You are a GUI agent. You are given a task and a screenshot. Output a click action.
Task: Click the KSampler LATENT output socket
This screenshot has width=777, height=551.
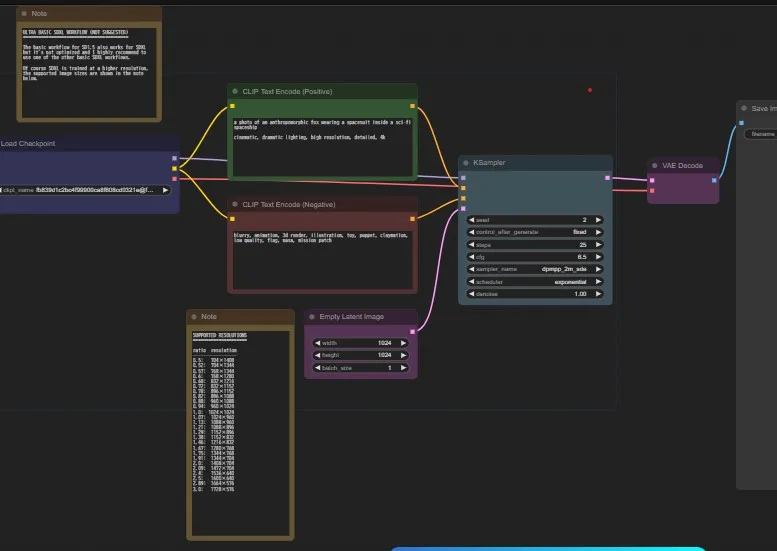click(607, 178)
